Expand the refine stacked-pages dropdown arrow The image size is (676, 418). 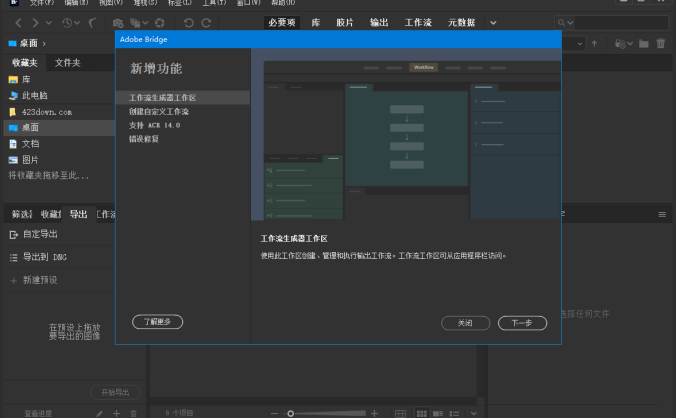click(145, 23)
